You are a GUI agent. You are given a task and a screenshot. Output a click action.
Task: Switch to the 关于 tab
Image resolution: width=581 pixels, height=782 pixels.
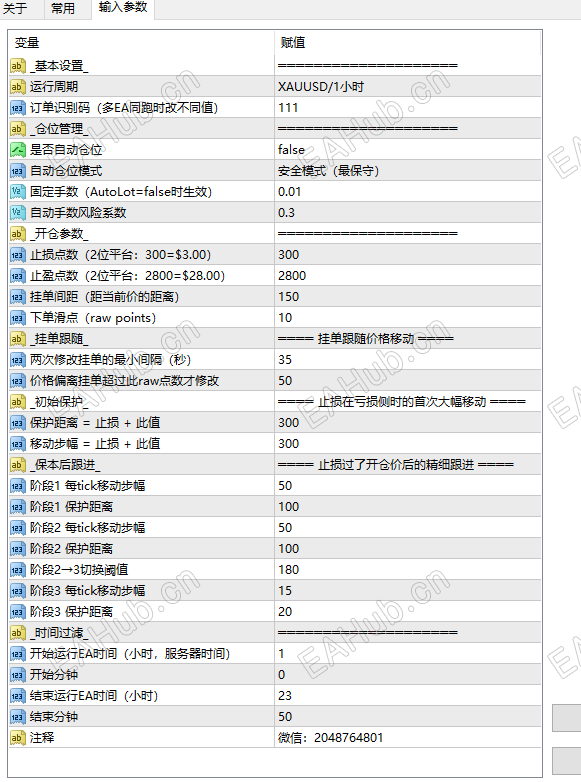(x=15, y=8)
